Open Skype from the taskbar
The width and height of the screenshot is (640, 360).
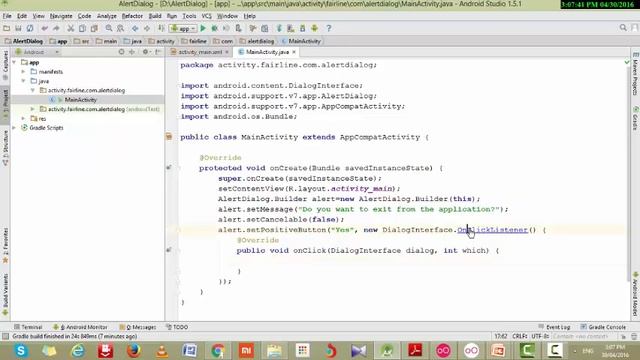(x=21, y=351)
